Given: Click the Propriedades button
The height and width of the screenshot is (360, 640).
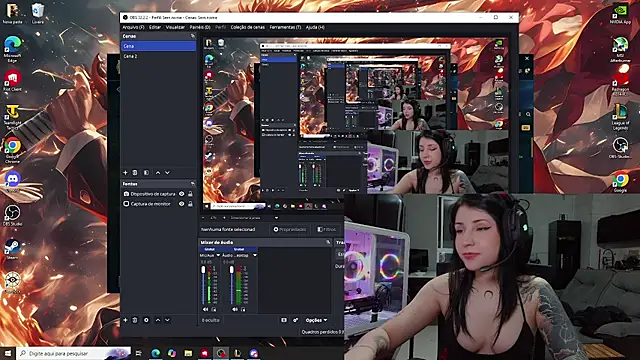Looking at the screenshot, I should (x=290, y=229).
